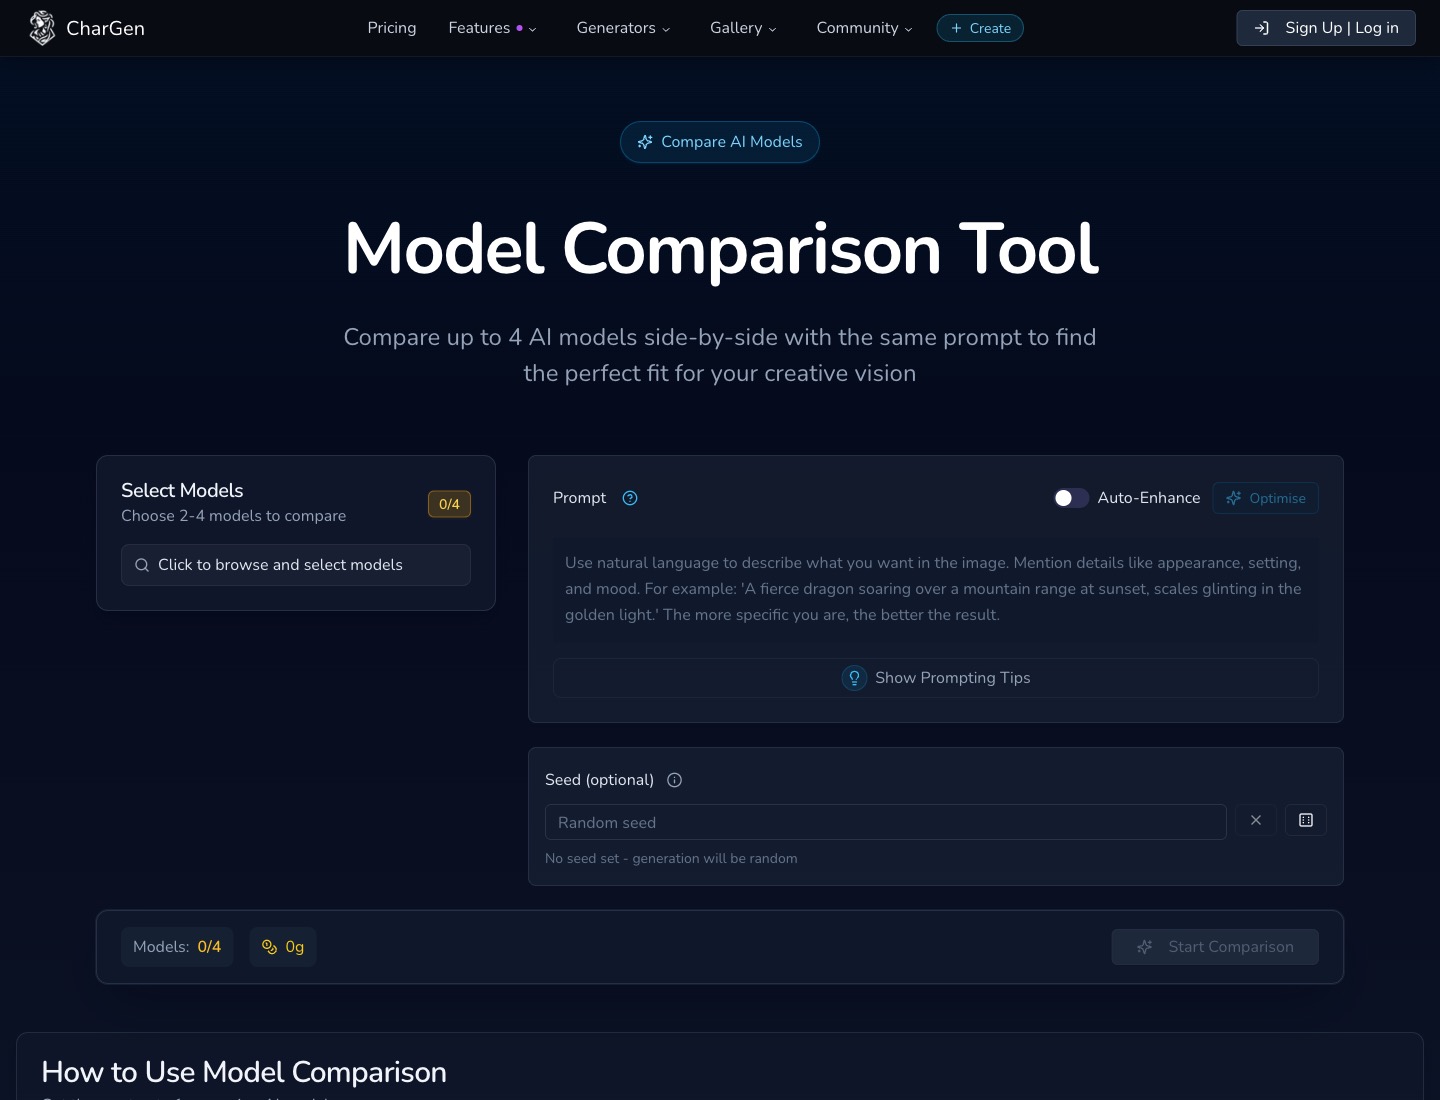This screenshot has height=1100, width=1440.
Task: Open the Gallery dropdown
Action: [x=743, y=28]
